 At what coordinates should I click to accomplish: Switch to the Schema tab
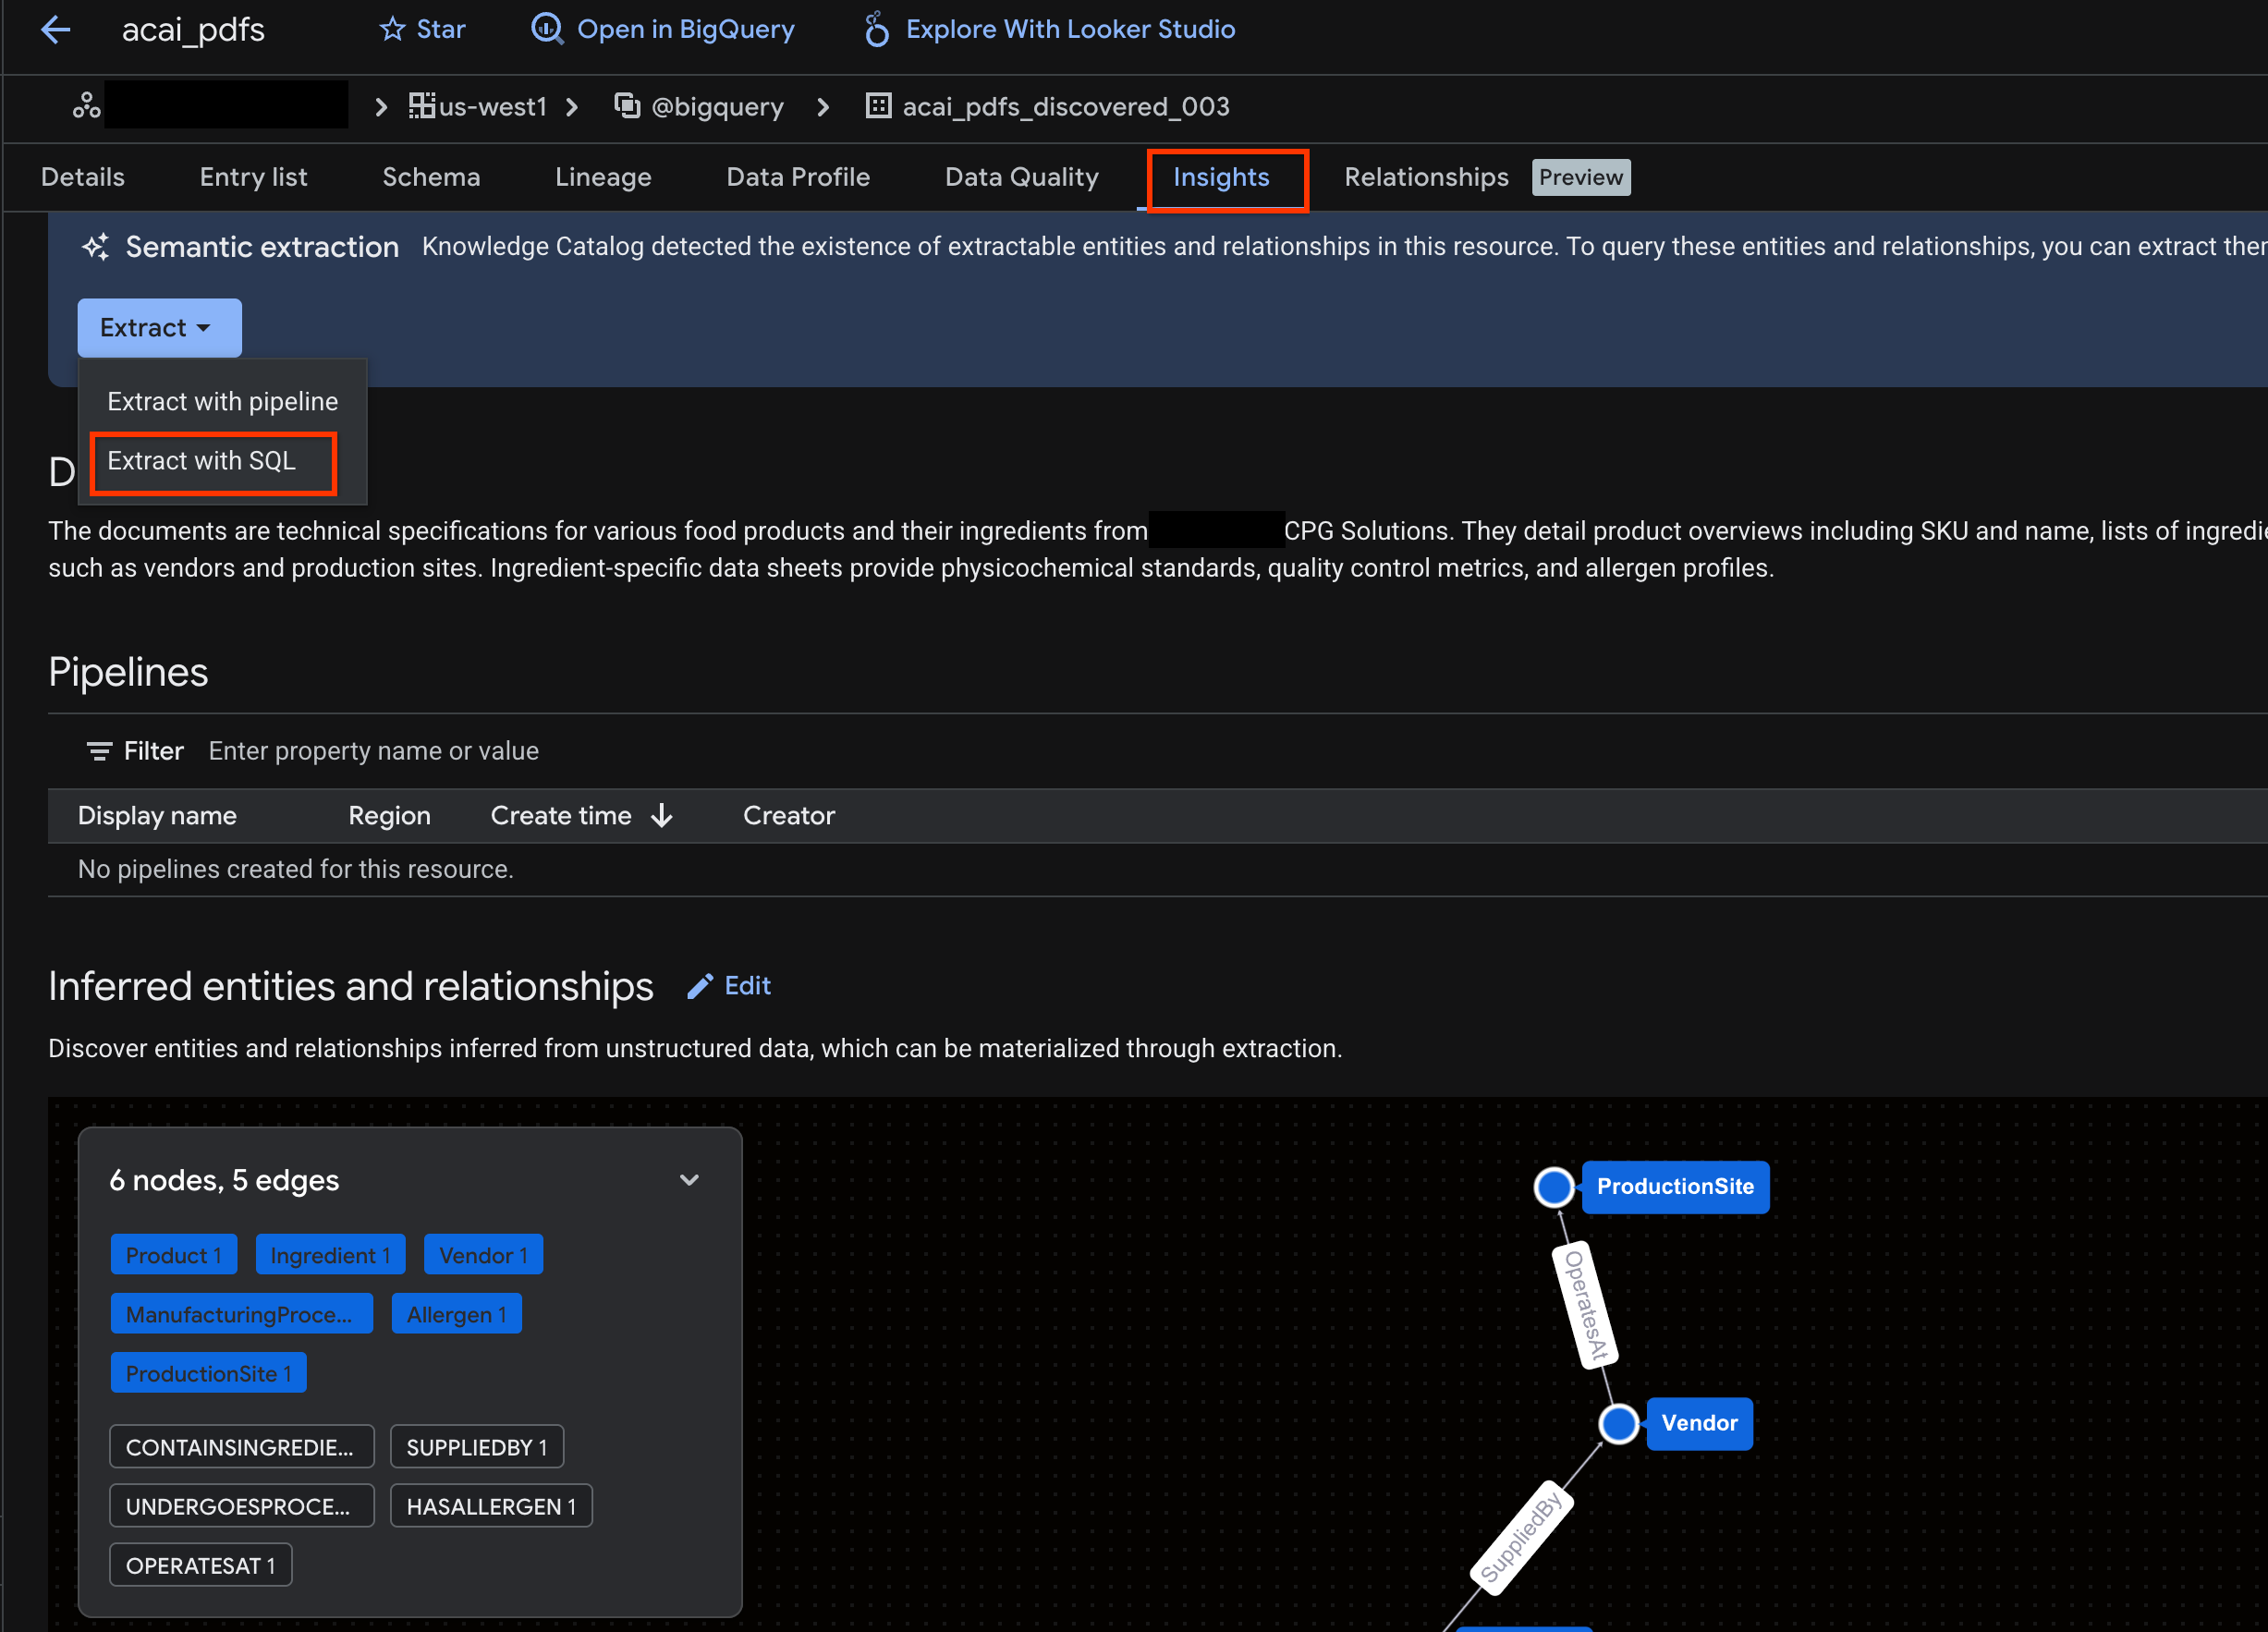tap(431, 176)
